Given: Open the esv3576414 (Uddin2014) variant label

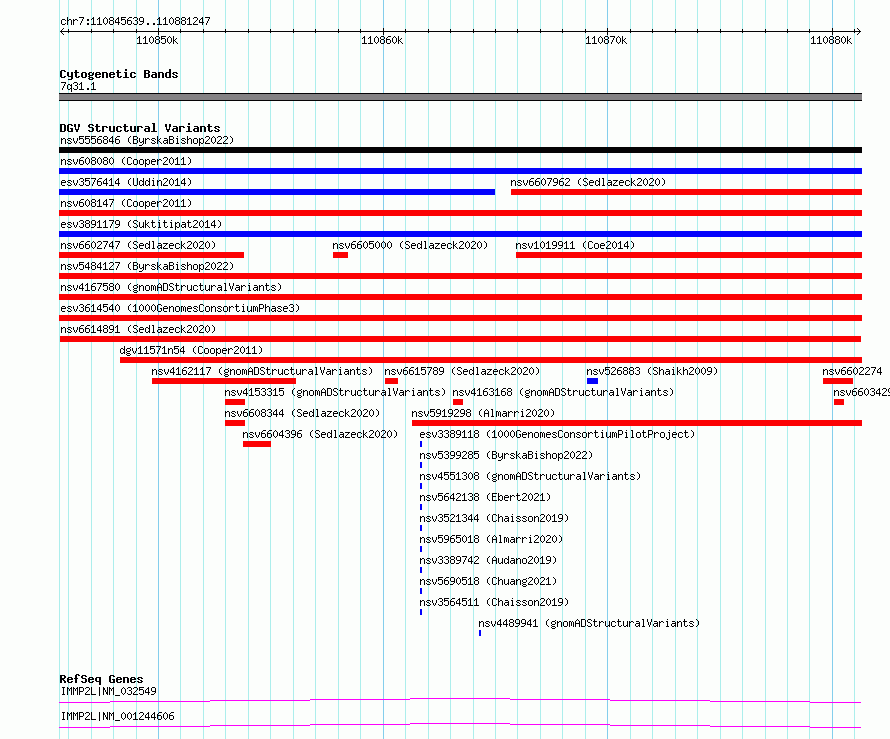Looking at the screenshot, I should (x=126, y=182).
